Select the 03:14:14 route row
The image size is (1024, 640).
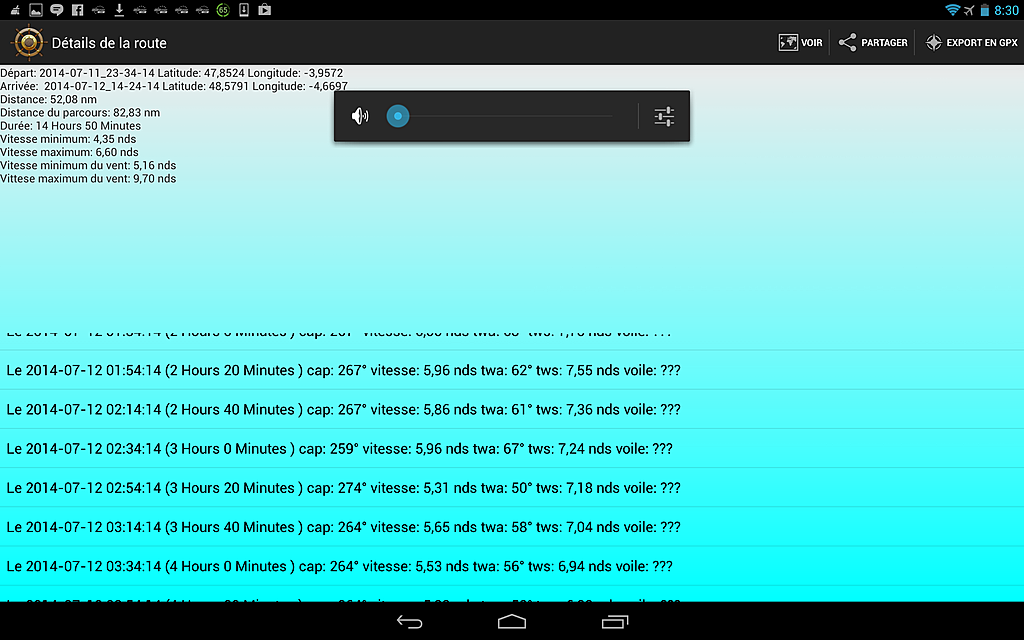[x=512, y=527]
